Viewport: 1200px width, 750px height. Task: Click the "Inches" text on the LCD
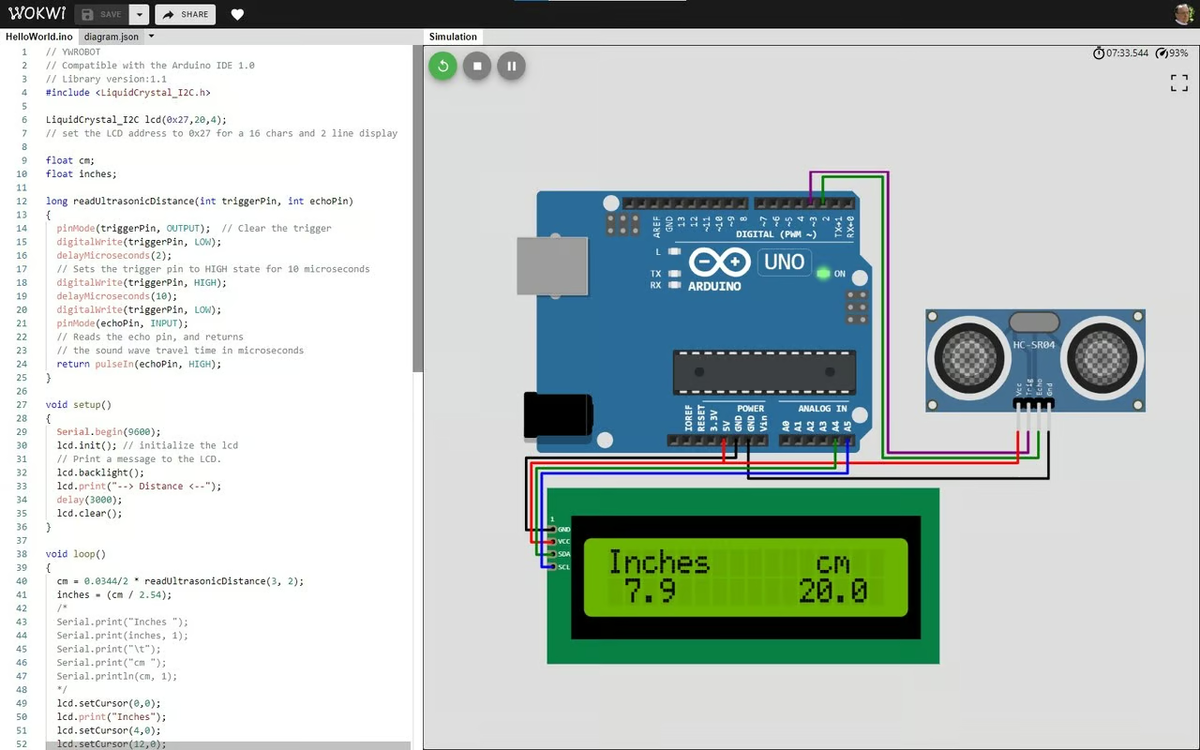[659, 563]
